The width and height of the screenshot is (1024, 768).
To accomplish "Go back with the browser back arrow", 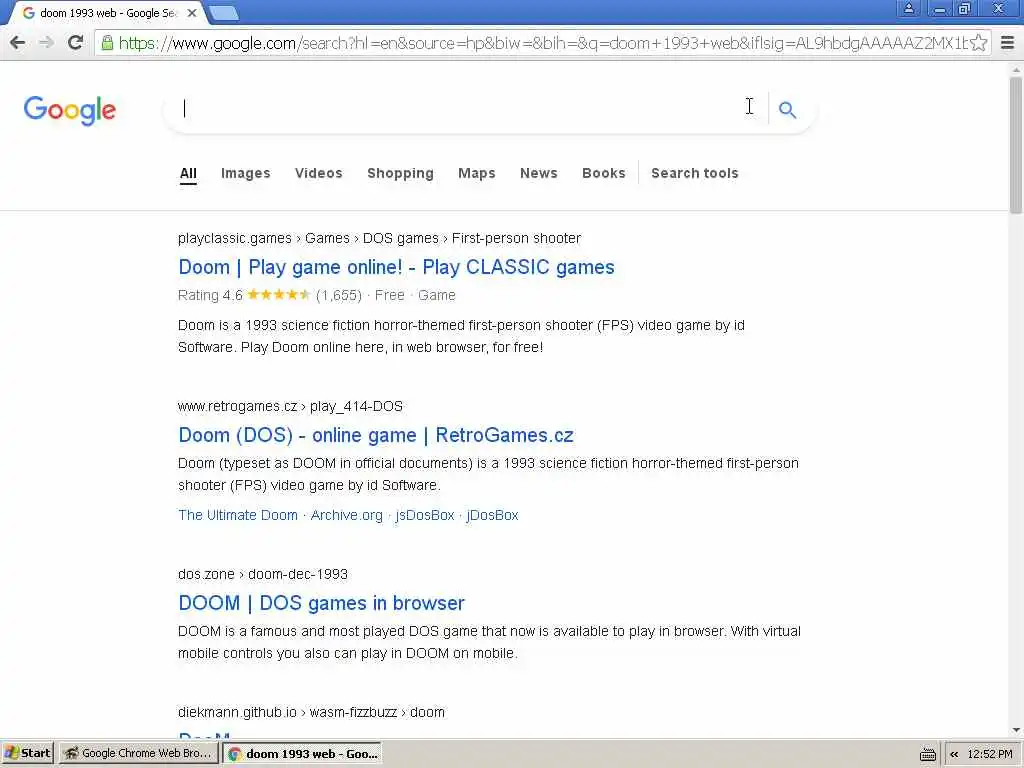I will click(x=18, y=43).
